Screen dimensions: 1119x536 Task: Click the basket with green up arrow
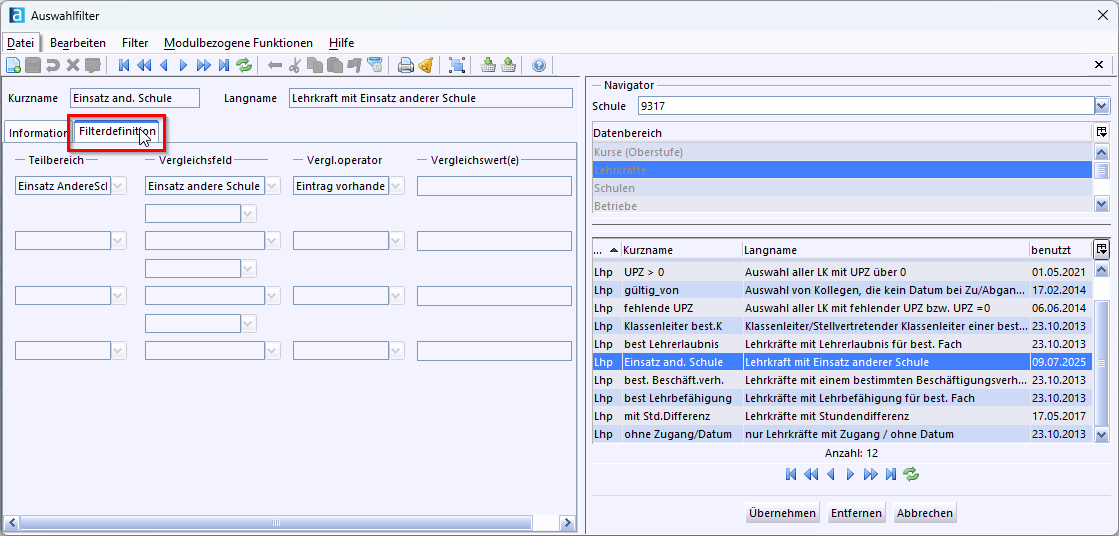pyautogui.click(x=508, y=66)
